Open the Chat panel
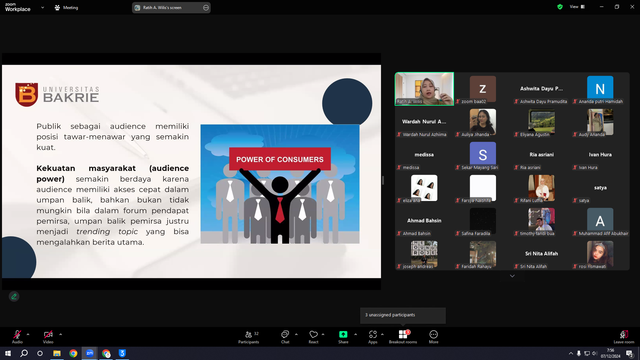This screenshot has height=360, width=640. [285, 337]
